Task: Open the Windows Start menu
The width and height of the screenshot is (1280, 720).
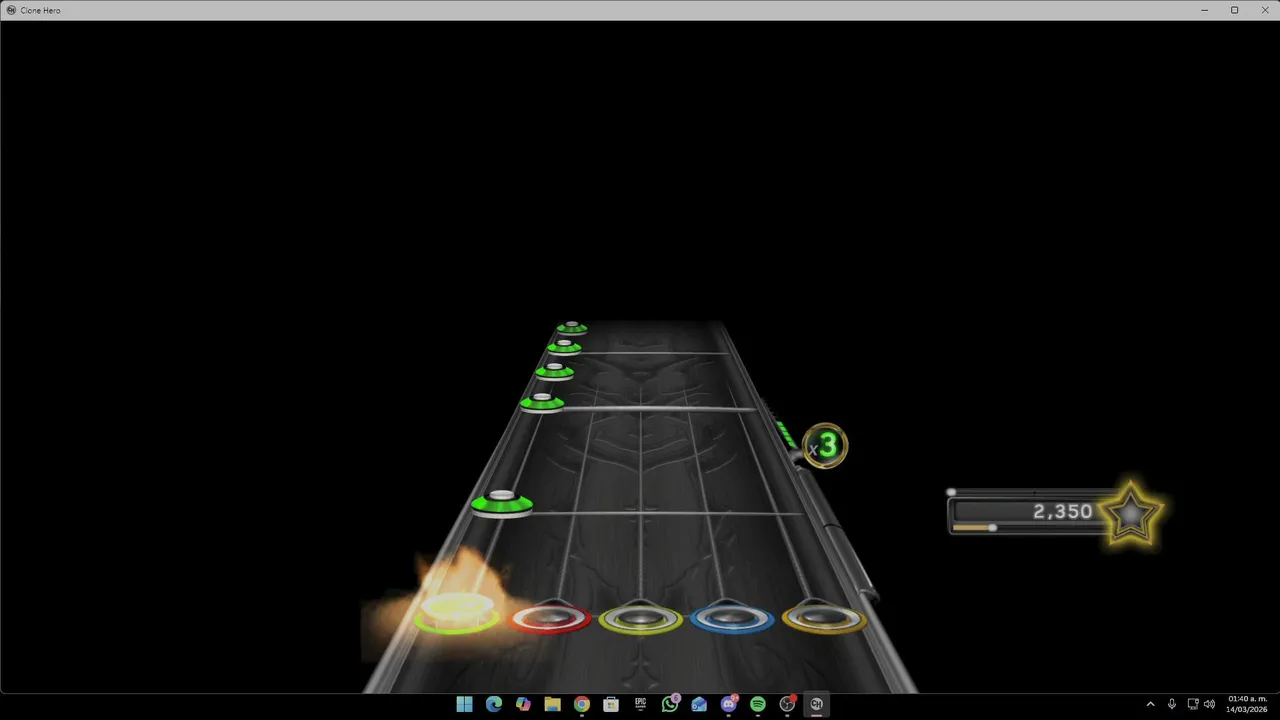Action: pos(464,704)
